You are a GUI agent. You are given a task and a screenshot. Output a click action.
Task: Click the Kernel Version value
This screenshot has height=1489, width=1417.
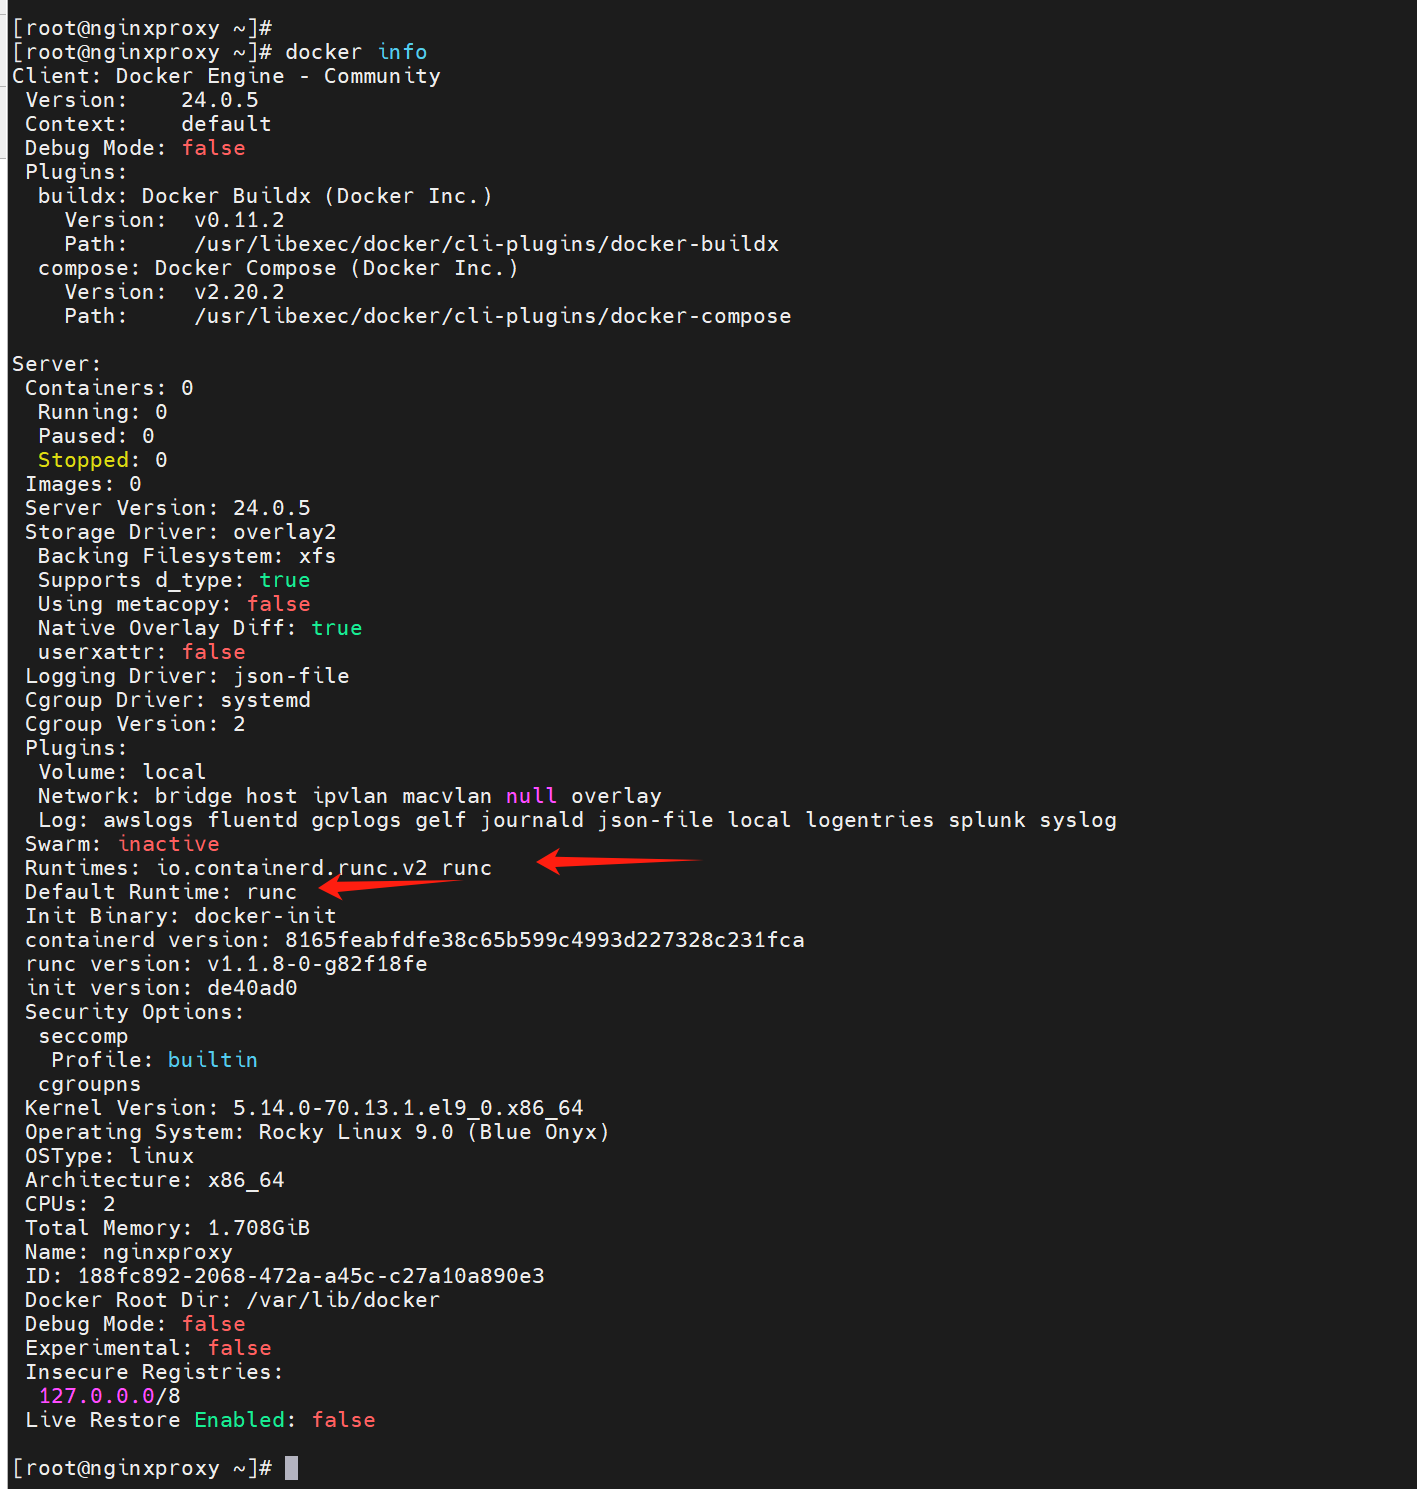click(x=408, y=1108)
